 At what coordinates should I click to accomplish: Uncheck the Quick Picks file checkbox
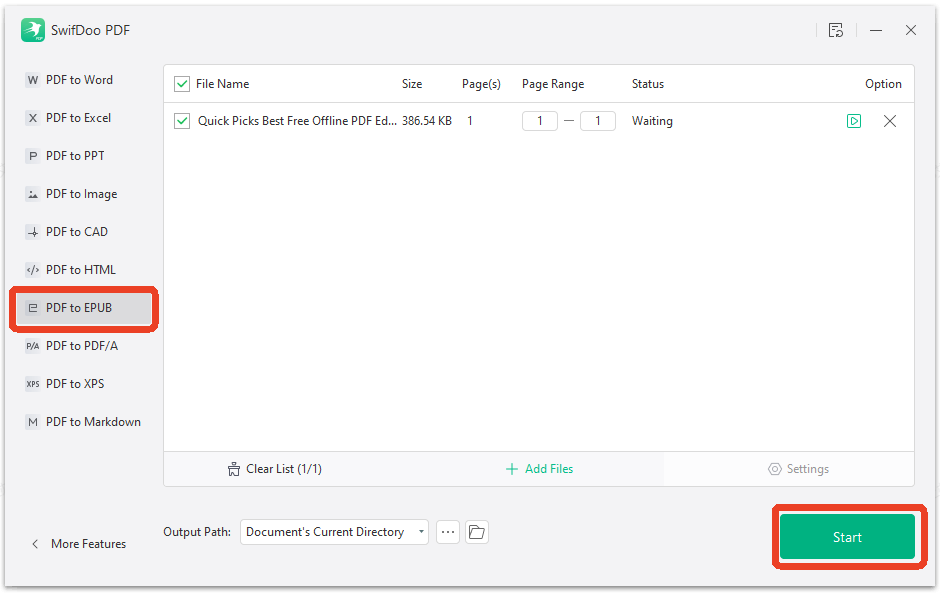[182, 121]
